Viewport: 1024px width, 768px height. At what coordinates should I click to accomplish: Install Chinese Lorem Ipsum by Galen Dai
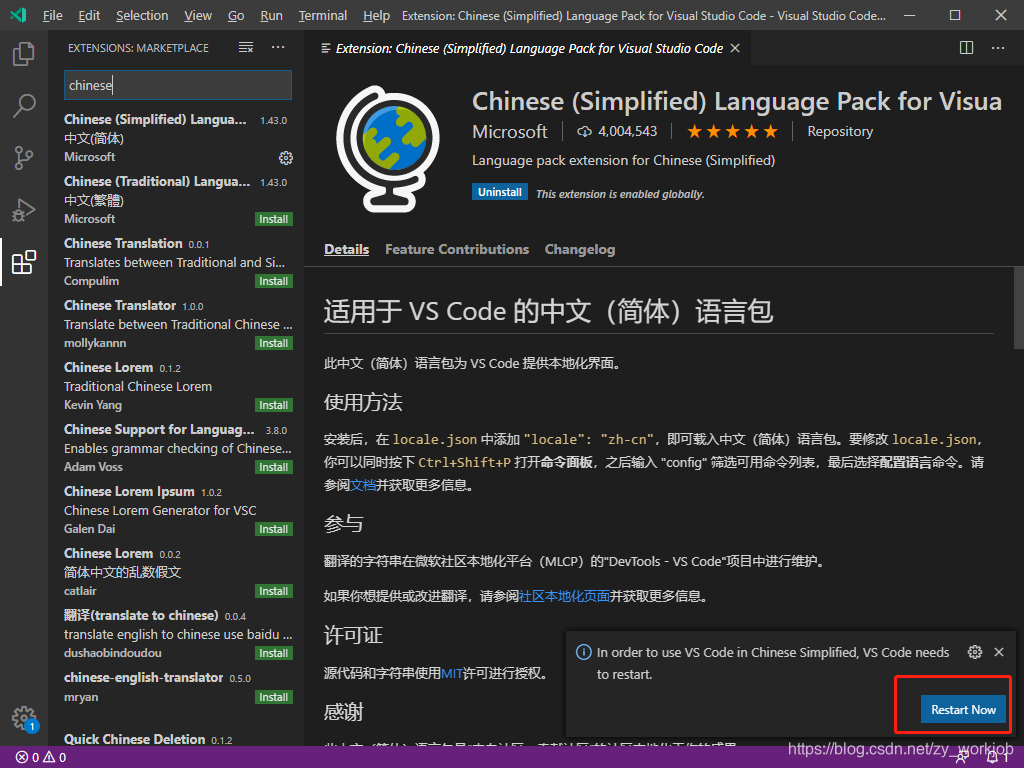coord(274,529)
